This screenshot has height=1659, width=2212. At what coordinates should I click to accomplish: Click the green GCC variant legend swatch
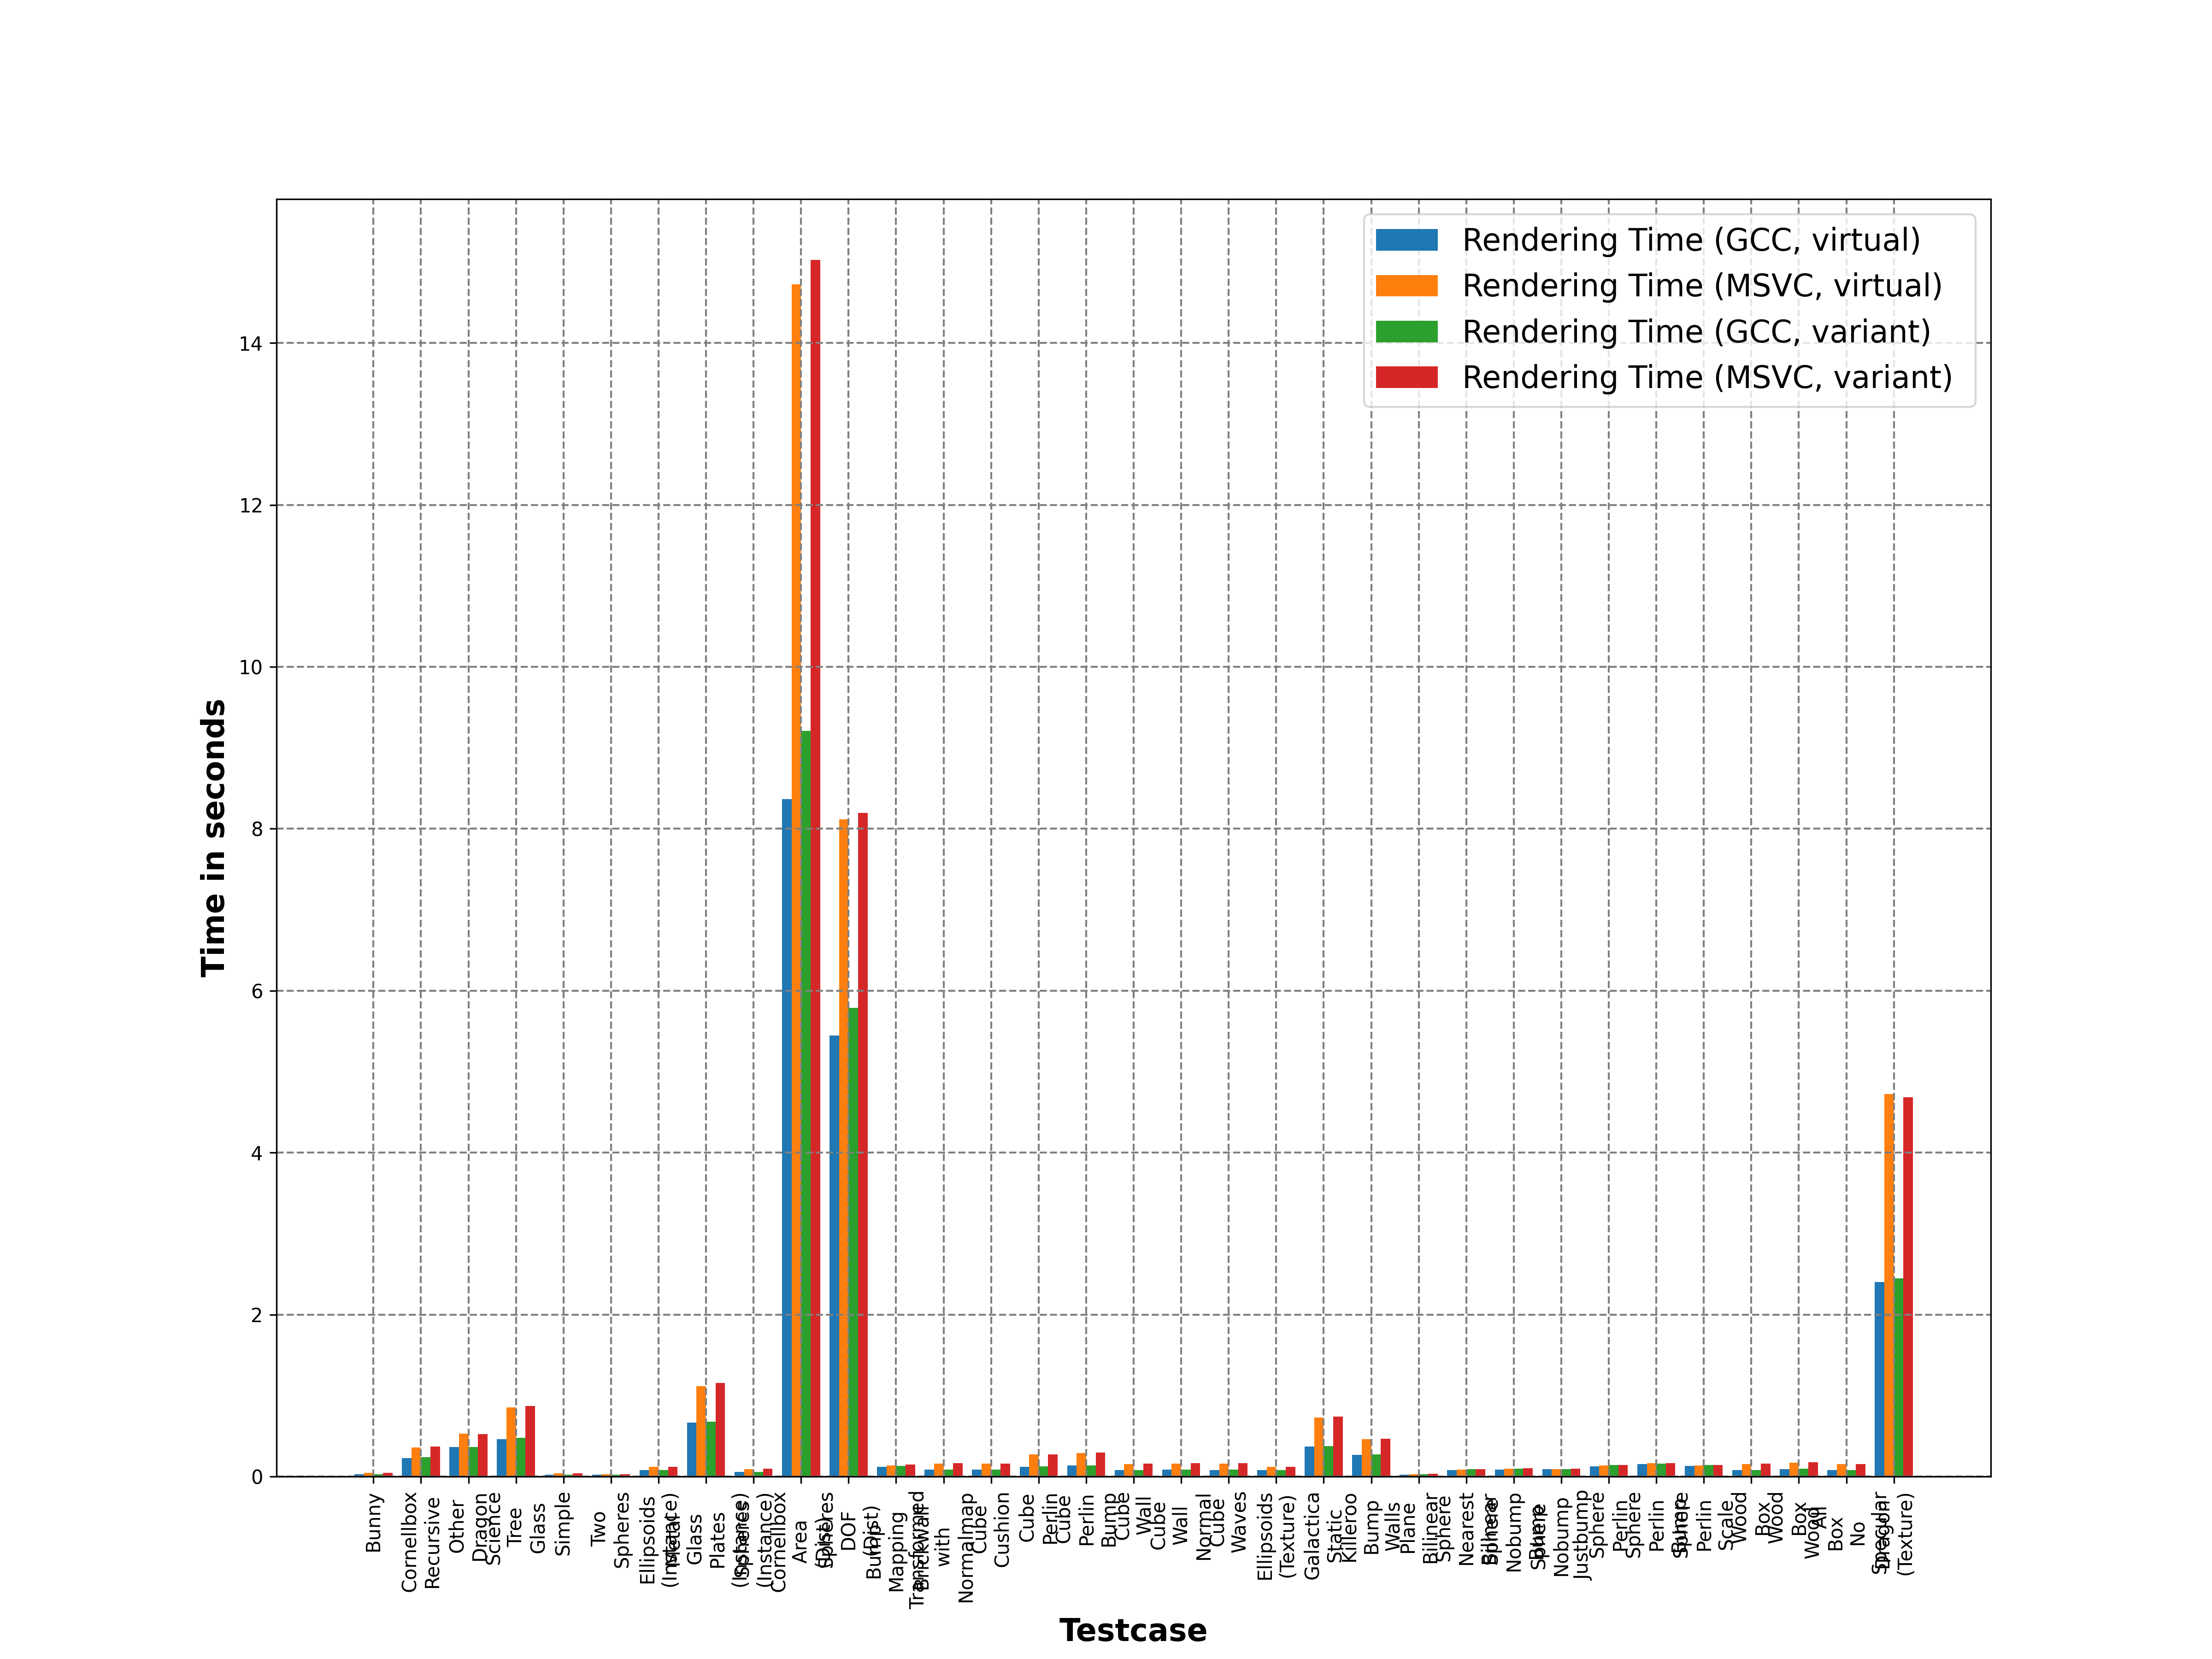[x=1406, y=332]
